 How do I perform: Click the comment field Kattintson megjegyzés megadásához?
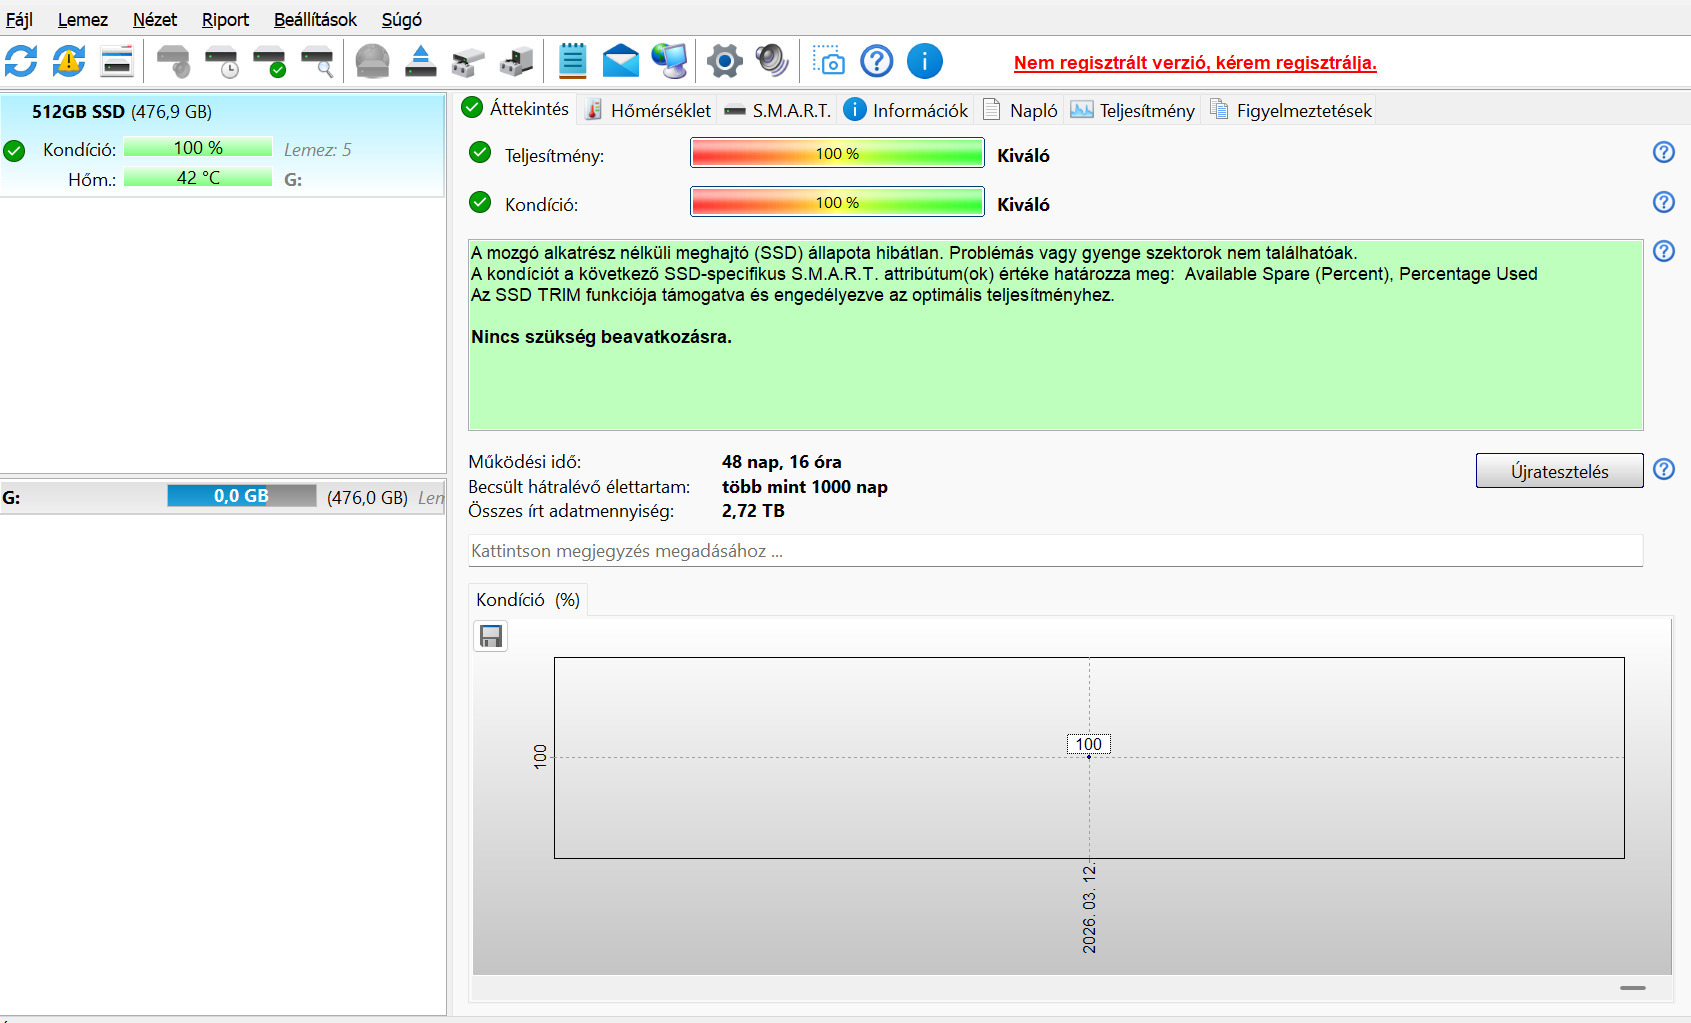coord(1055,551)
